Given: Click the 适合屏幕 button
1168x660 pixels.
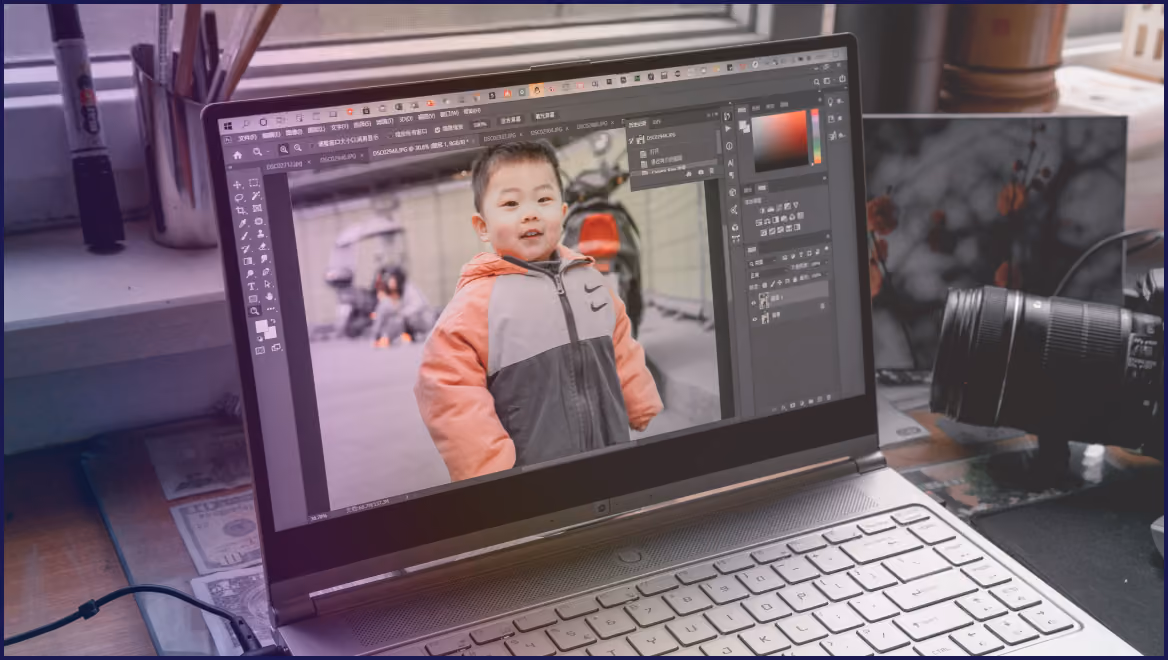Looking at the screenshot, I should 510,120.
